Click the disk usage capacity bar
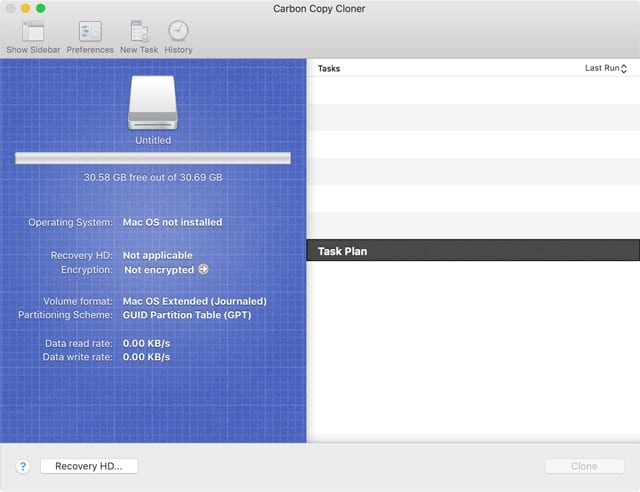This screenshot has height=492, width=640. click(x=152, y=158)
